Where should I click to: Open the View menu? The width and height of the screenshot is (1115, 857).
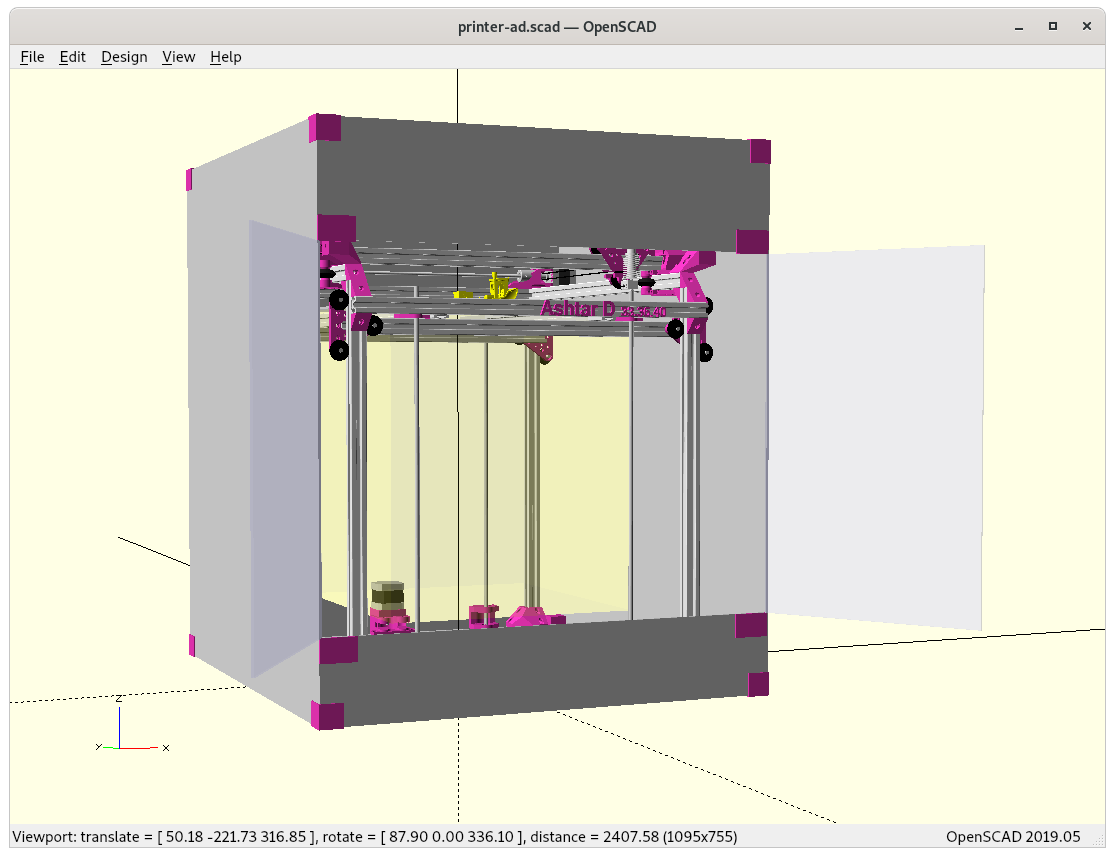(178, 57)
